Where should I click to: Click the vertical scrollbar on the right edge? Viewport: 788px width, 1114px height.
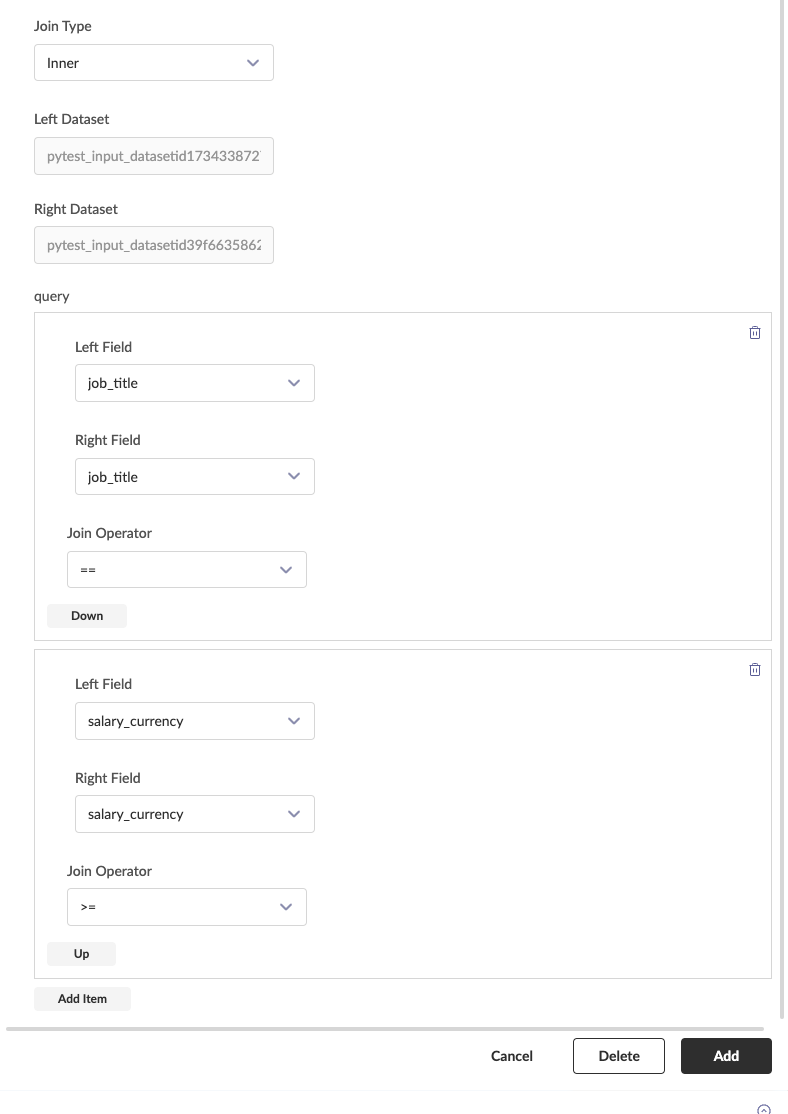click(x=783, y=500)
